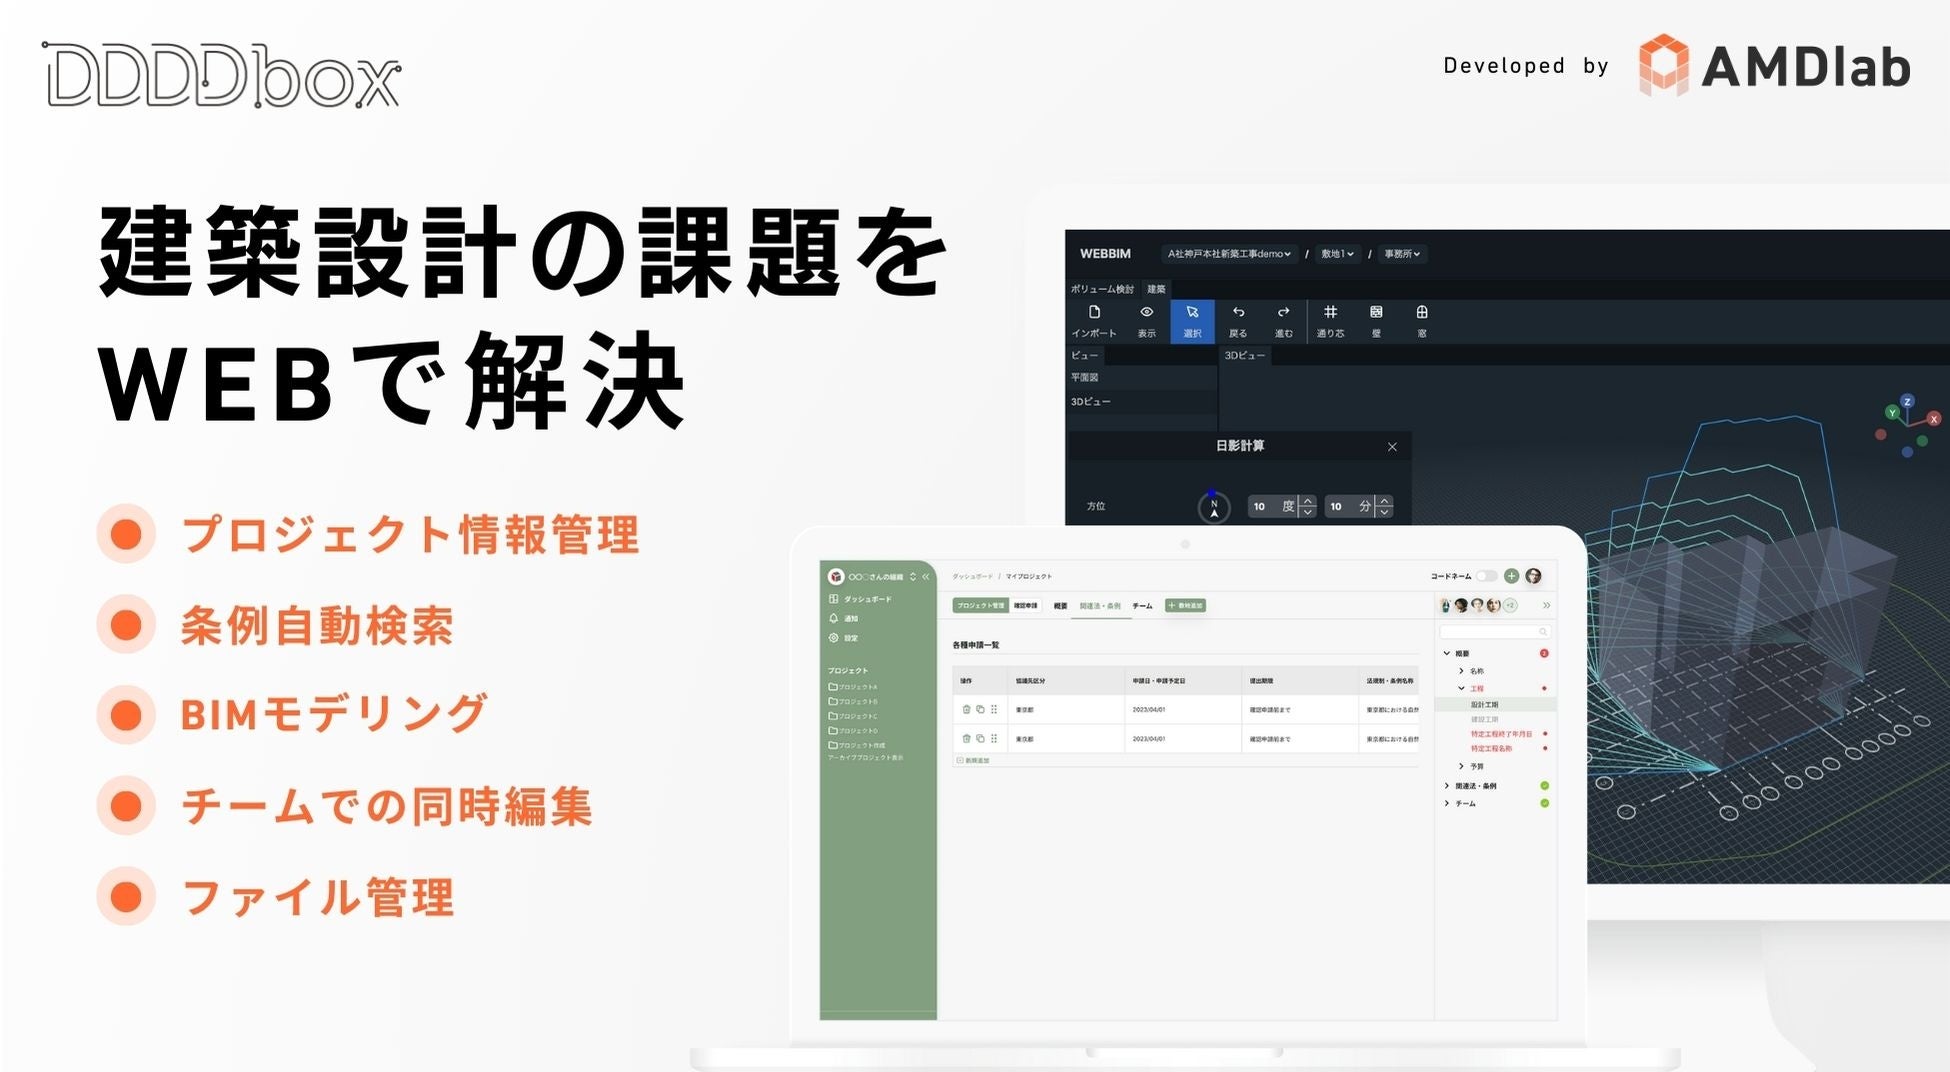1950x1072 pixels.
Task: Close the 日影計算 panel
Action: click(x=1392, y=447)
